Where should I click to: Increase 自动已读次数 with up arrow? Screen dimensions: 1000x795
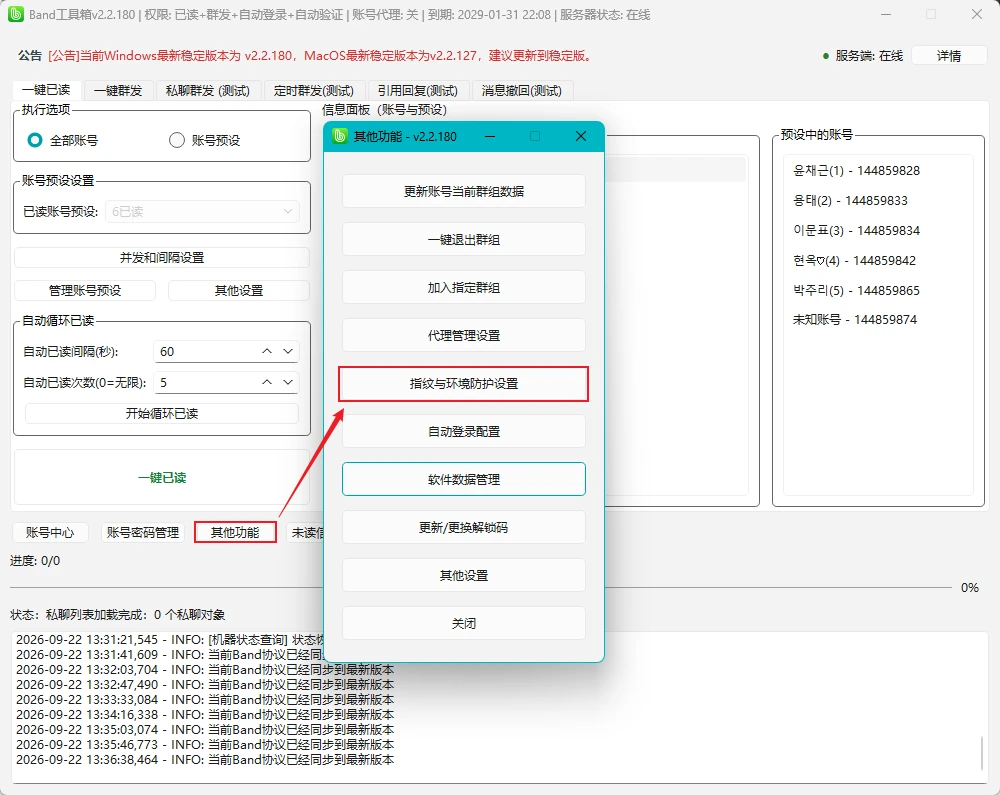click(x=267, y=382)
